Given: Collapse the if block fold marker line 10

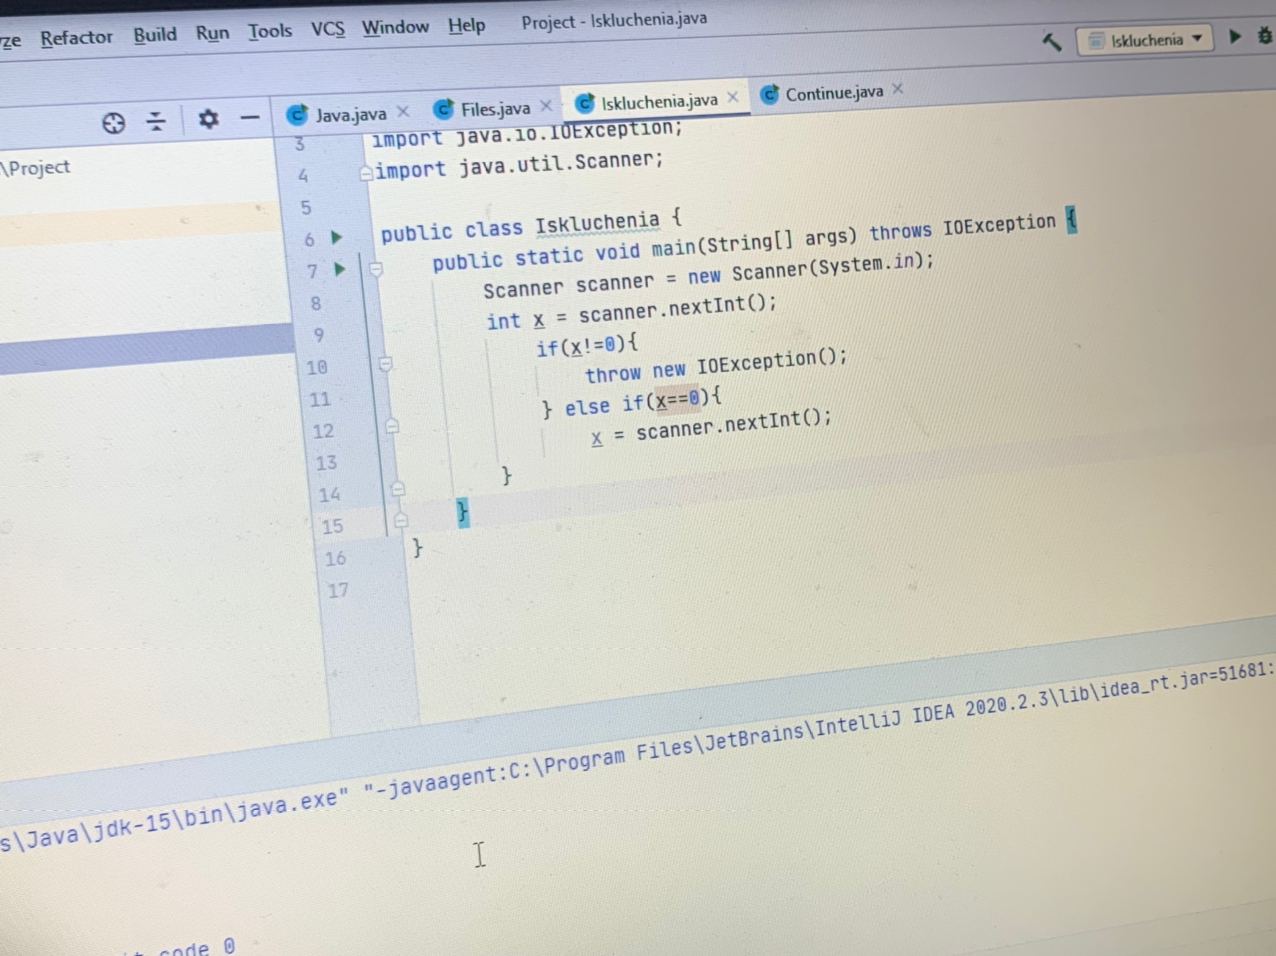Looking at the screenshot, I should (x=386, y=364).
